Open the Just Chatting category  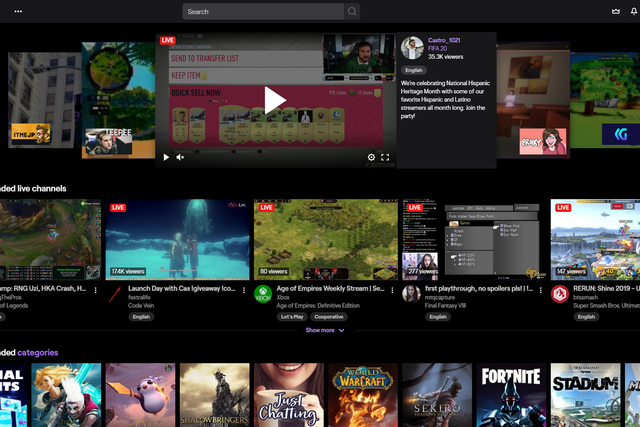tap(289, 395)
